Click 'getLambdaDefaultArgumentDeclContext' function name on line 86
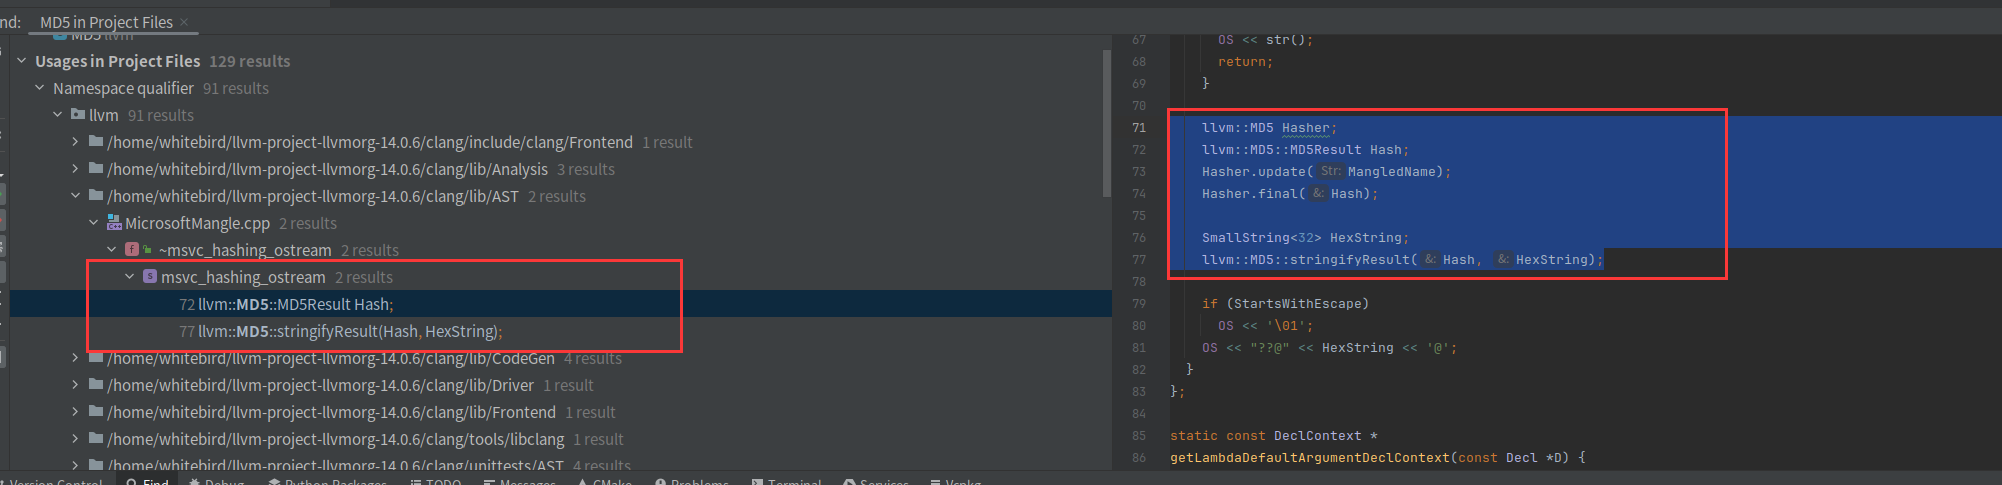Image resolution: width=2002 pixels, height=485 pixels. (x=1310, y=457)
